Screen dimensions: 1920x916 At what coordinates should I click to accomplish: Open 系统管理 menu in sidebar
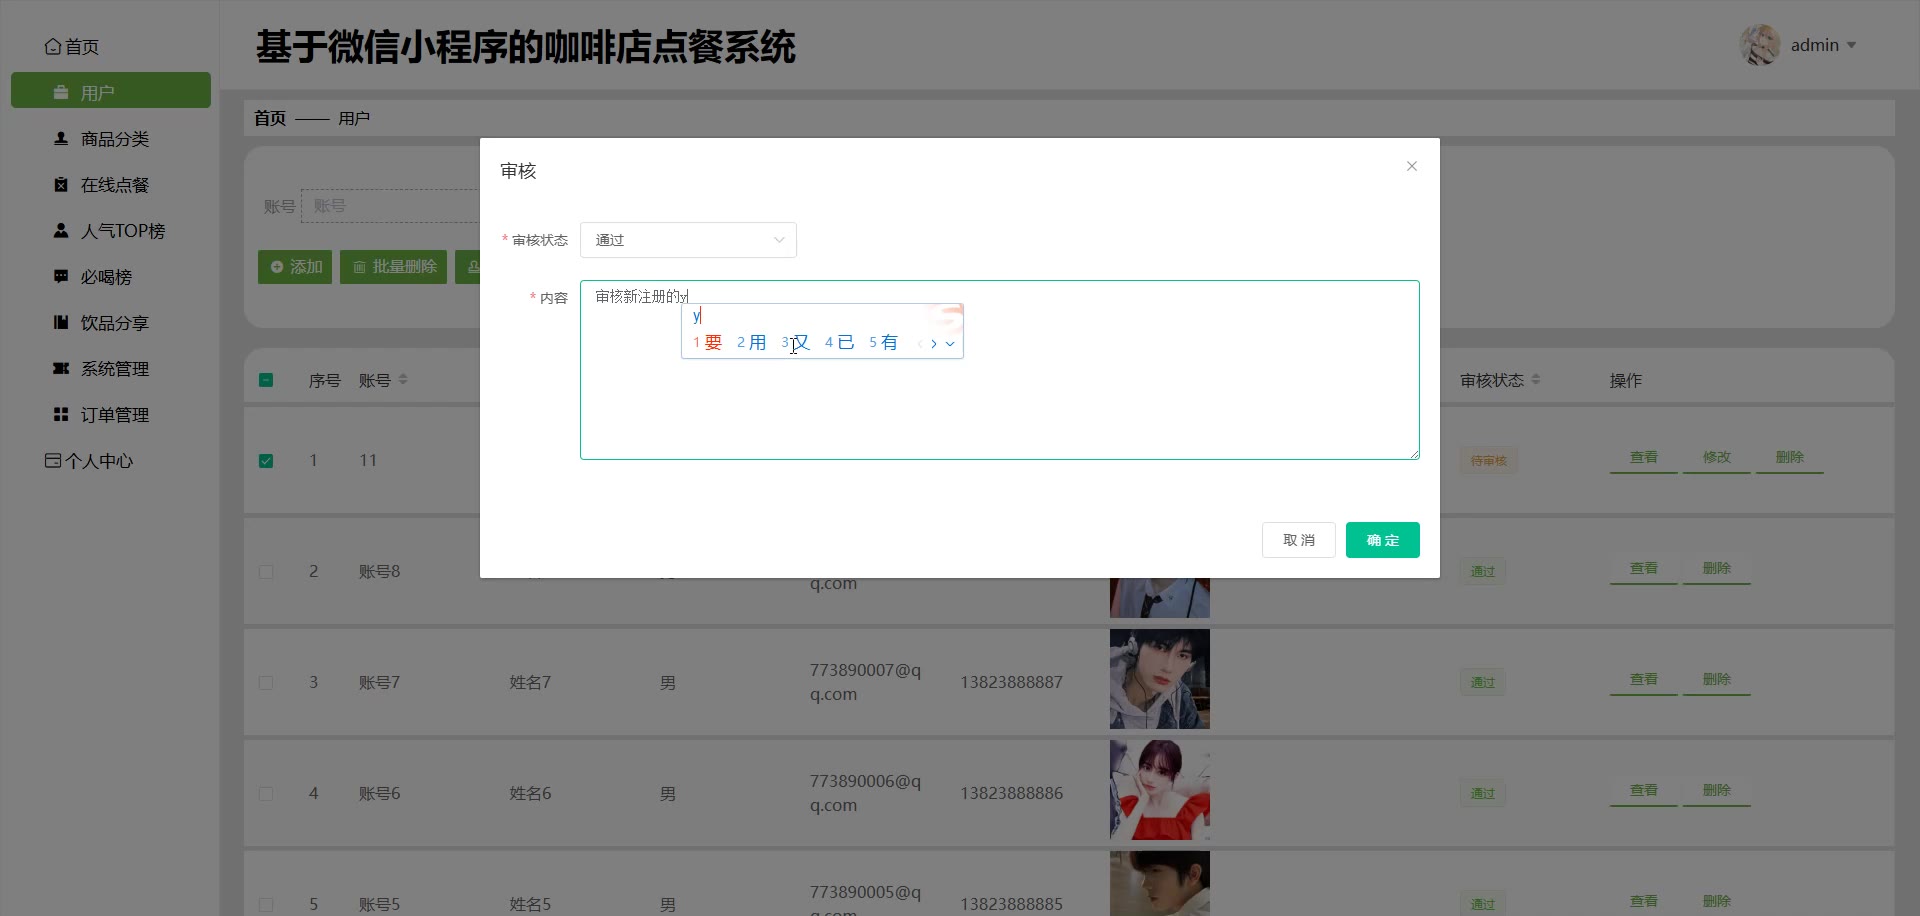point(114,369)
